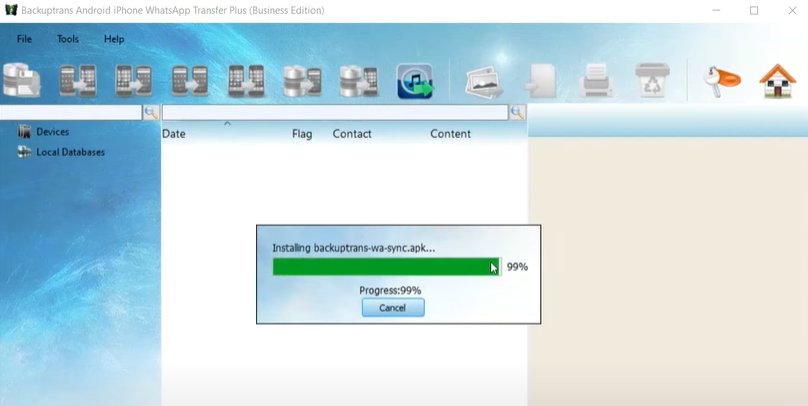Click the second phone-to-phone transfer toolbar icon

point(133,80)
